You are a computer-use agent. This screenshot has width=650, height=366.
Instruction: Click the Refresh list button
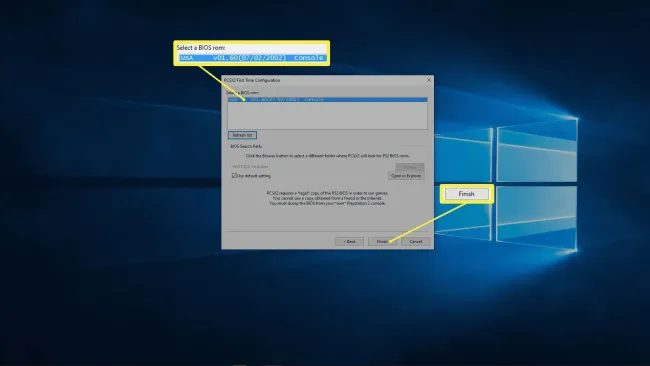242,135
